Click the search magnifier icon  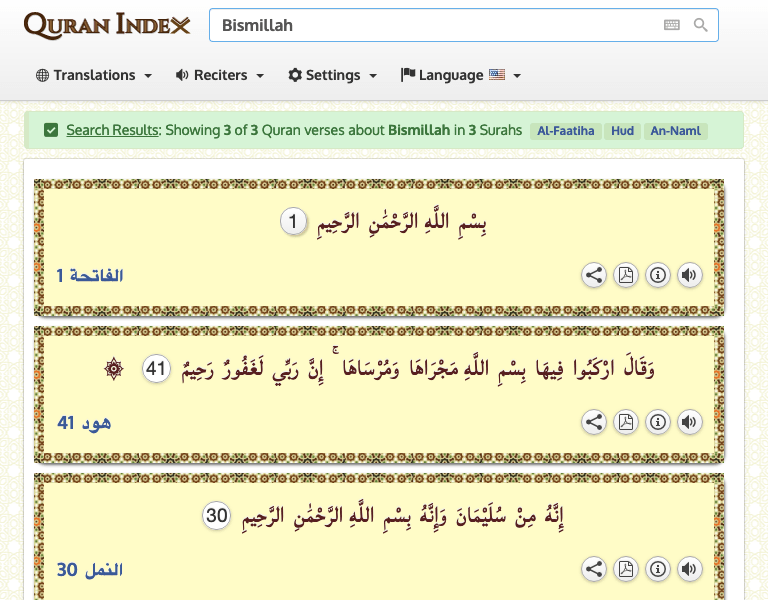[x=700, y=25]
